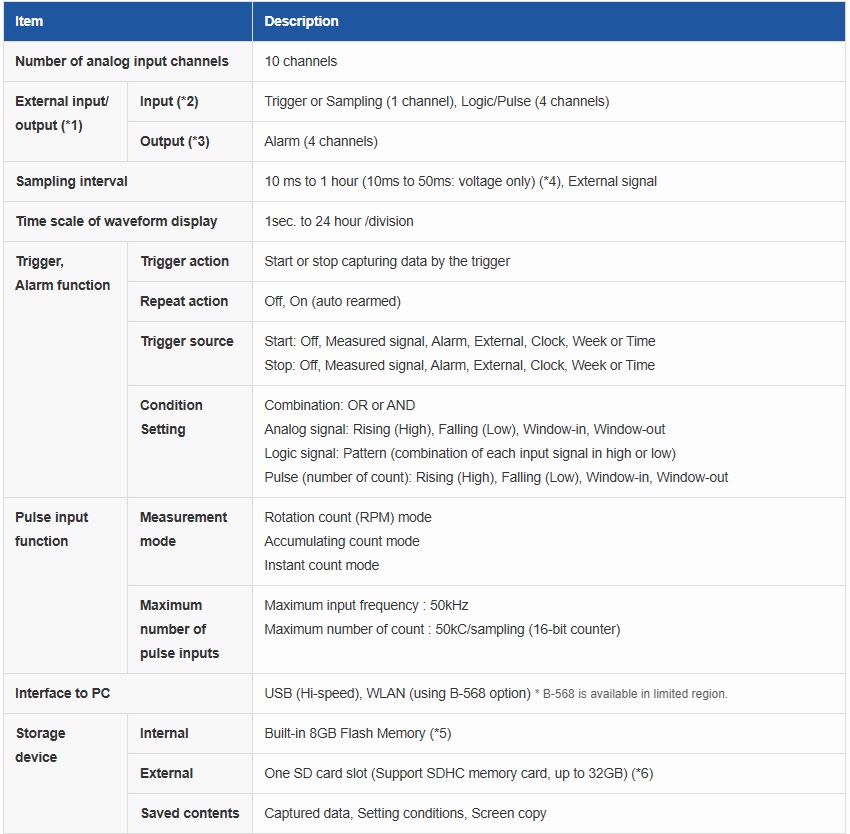Click the "Interface to PC" row label

(x=64, y=693)
